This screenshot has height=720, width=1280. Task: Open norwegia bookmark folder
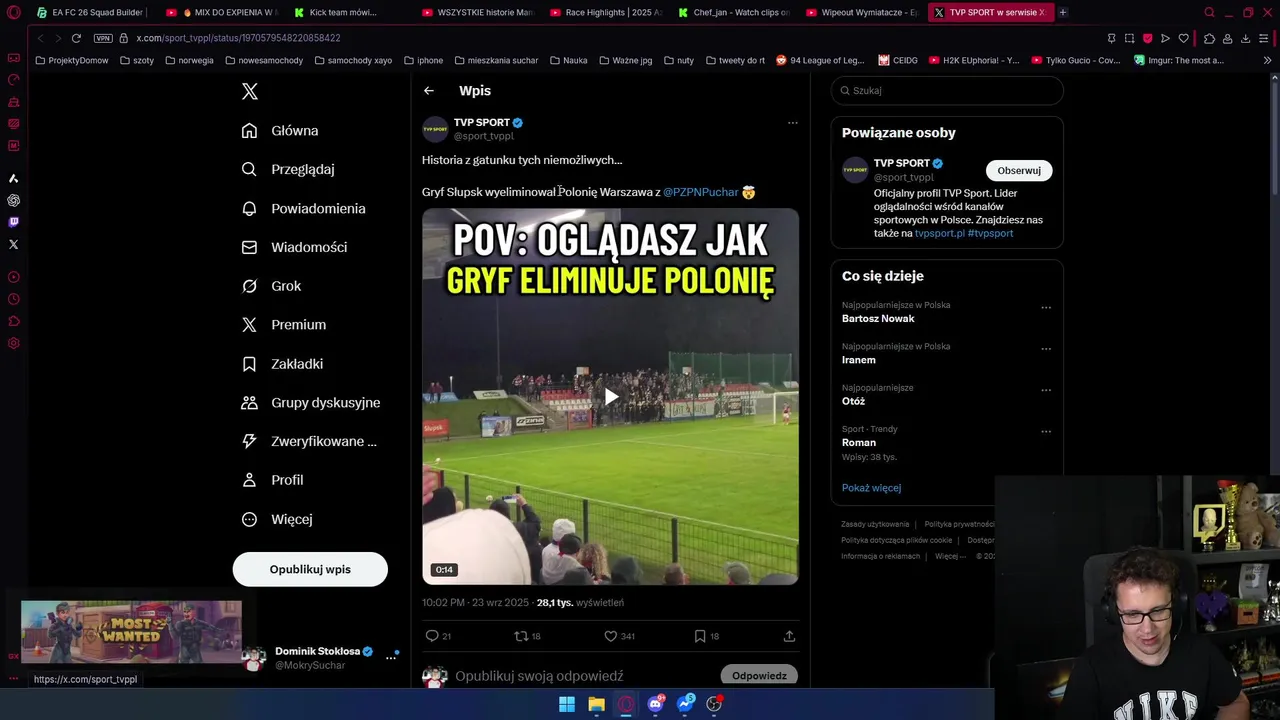[189, 60]
